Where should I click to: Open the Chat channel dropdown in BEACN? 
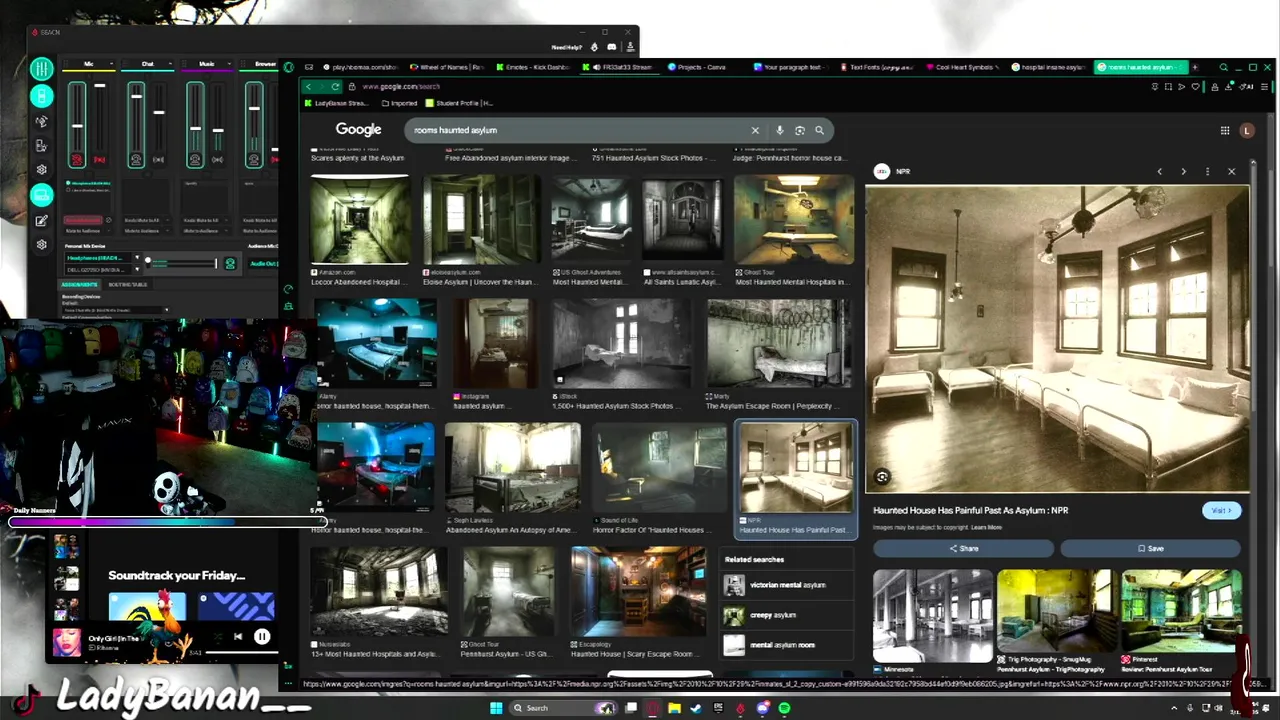coord(171,64)
